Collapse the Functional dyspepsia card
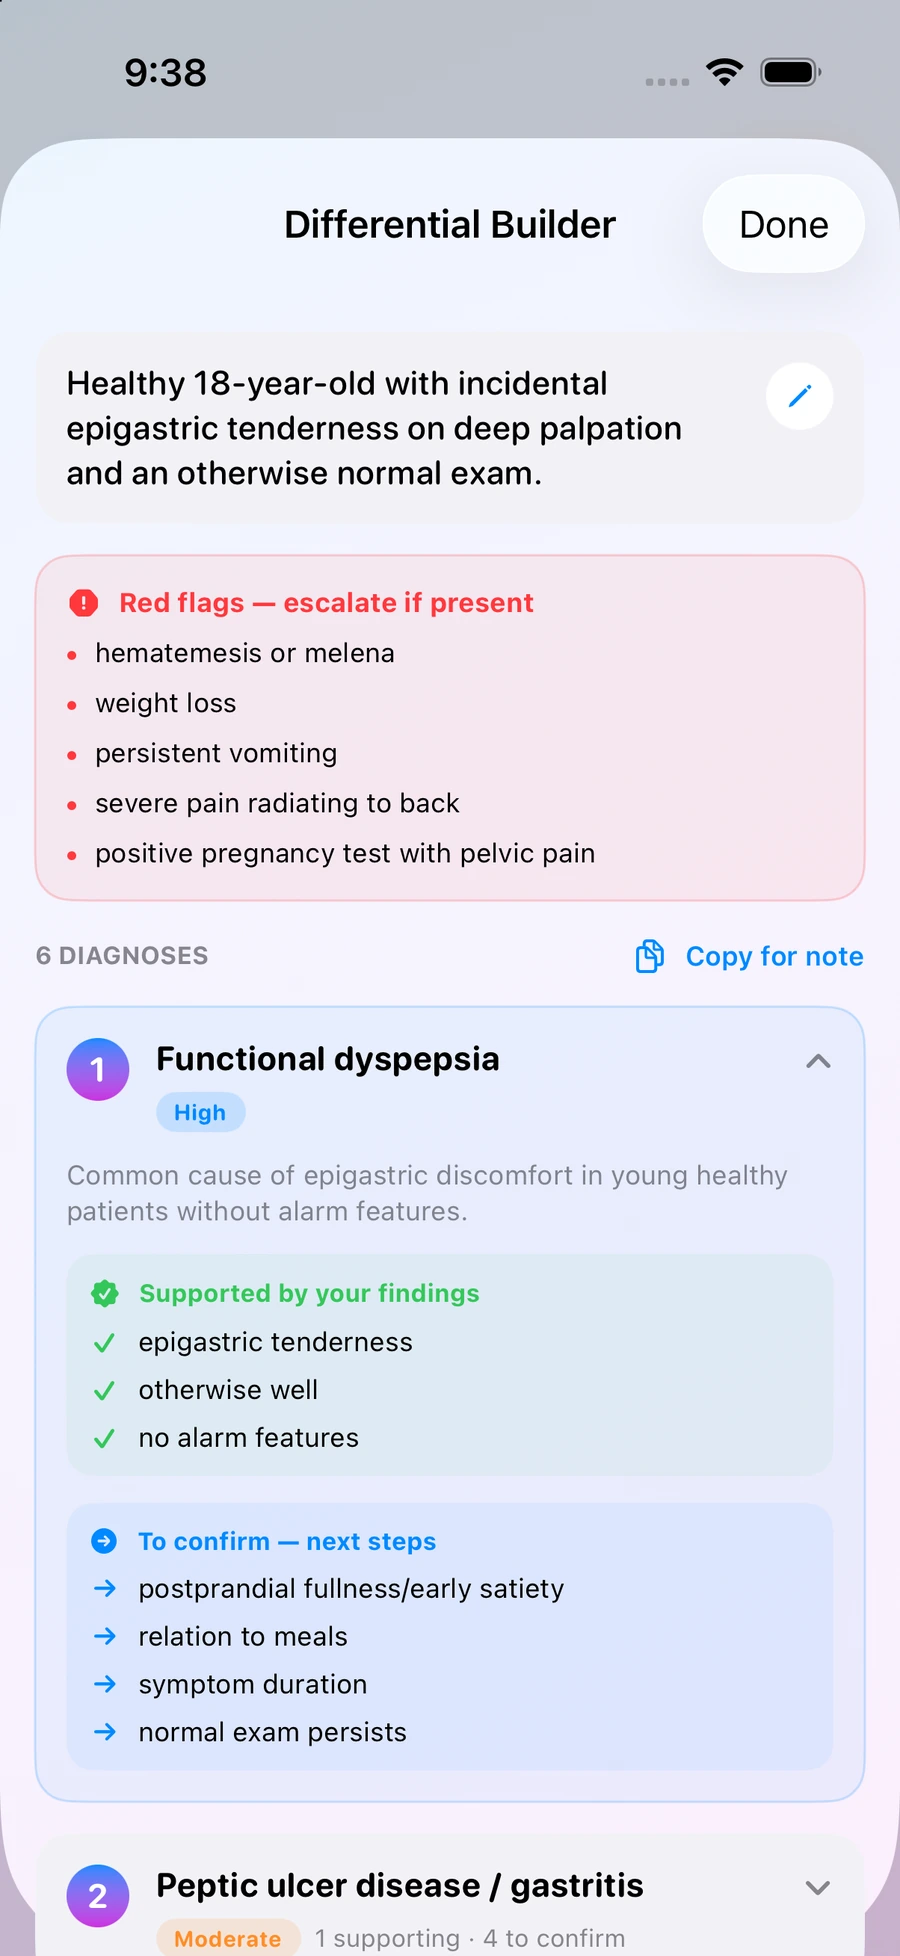 tap(818, 1061)
